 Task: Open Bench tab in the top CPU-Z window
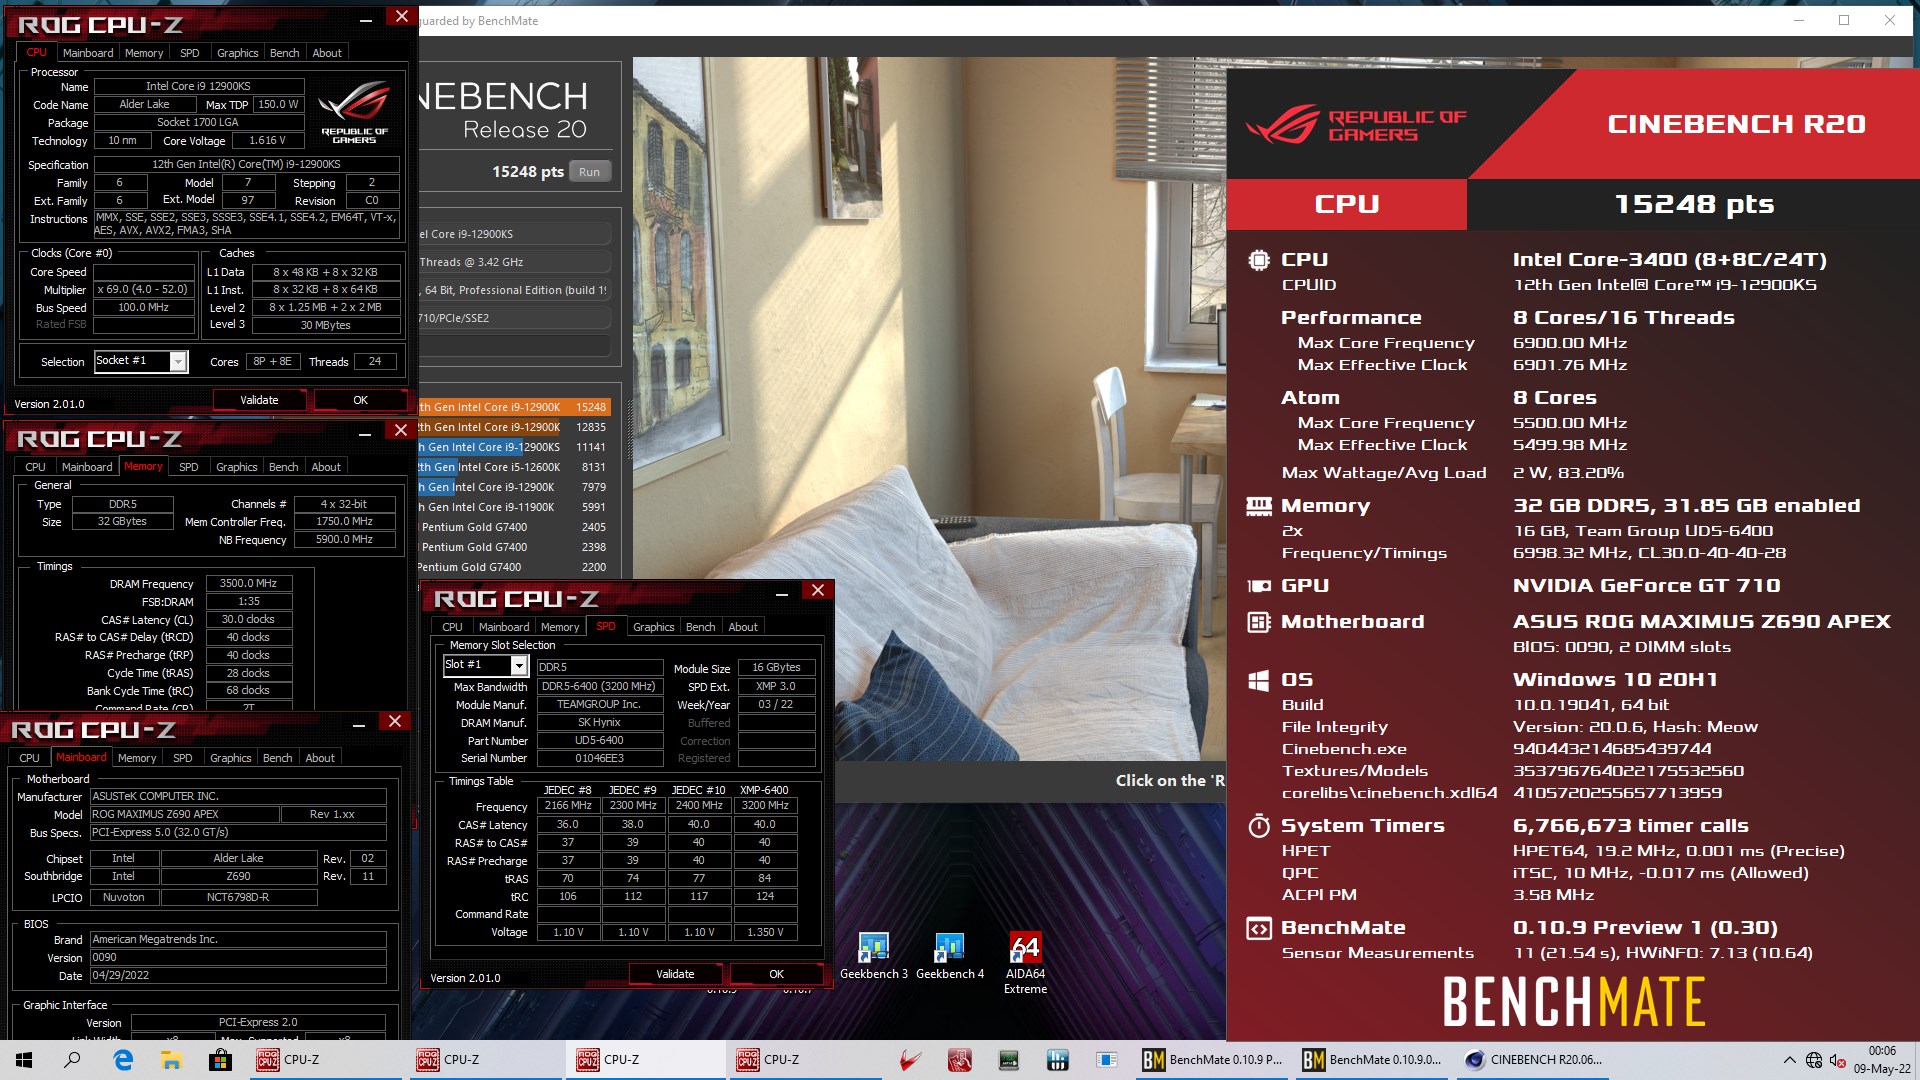[x=284, y=53]
